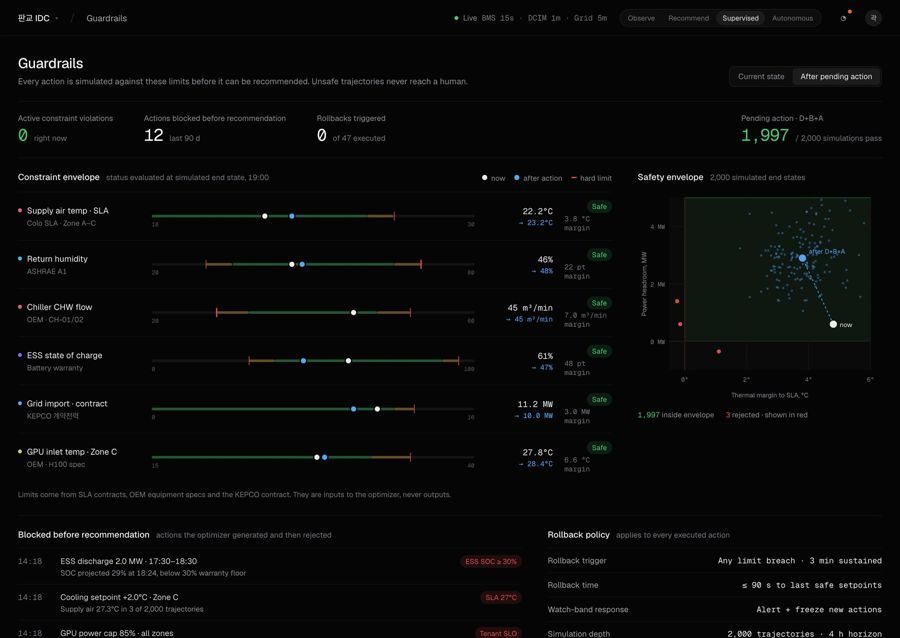Switch to Autonomous mode
Viewport: 900px width, 638px height.
click(x=792, y=18)
